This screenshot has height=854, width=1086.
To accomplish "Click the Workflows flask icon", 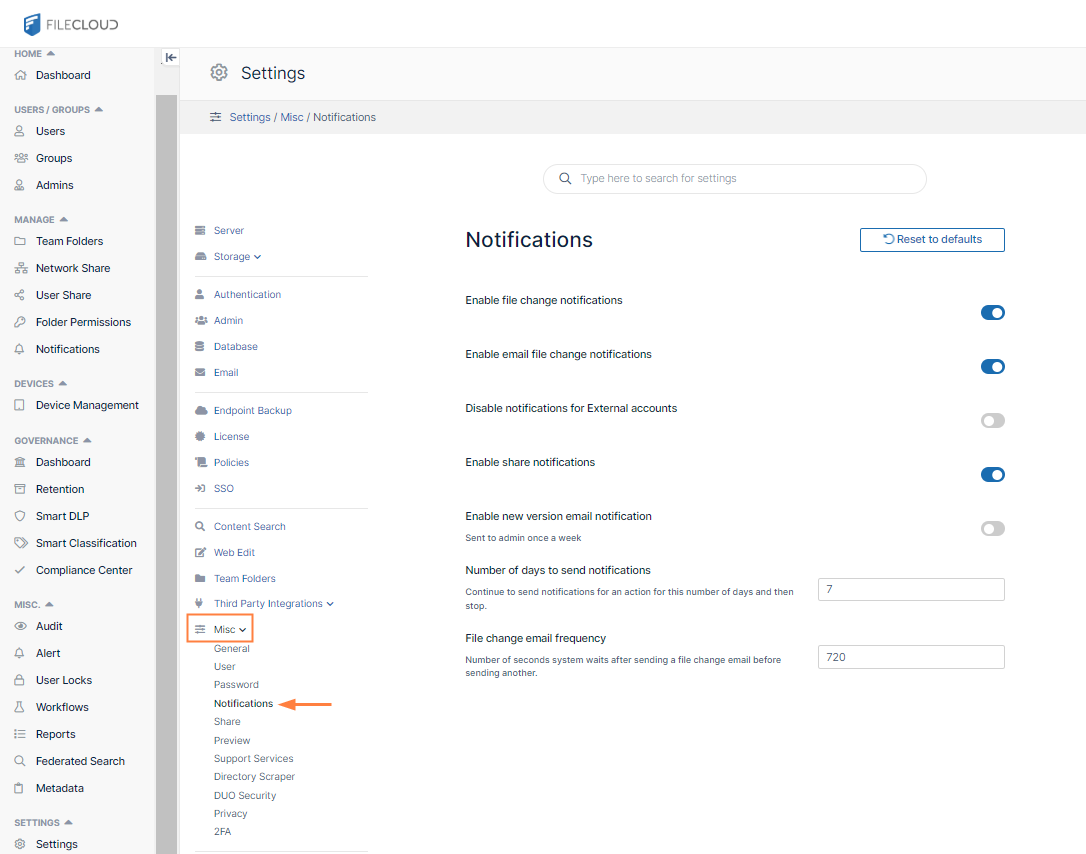I will 20,708.
